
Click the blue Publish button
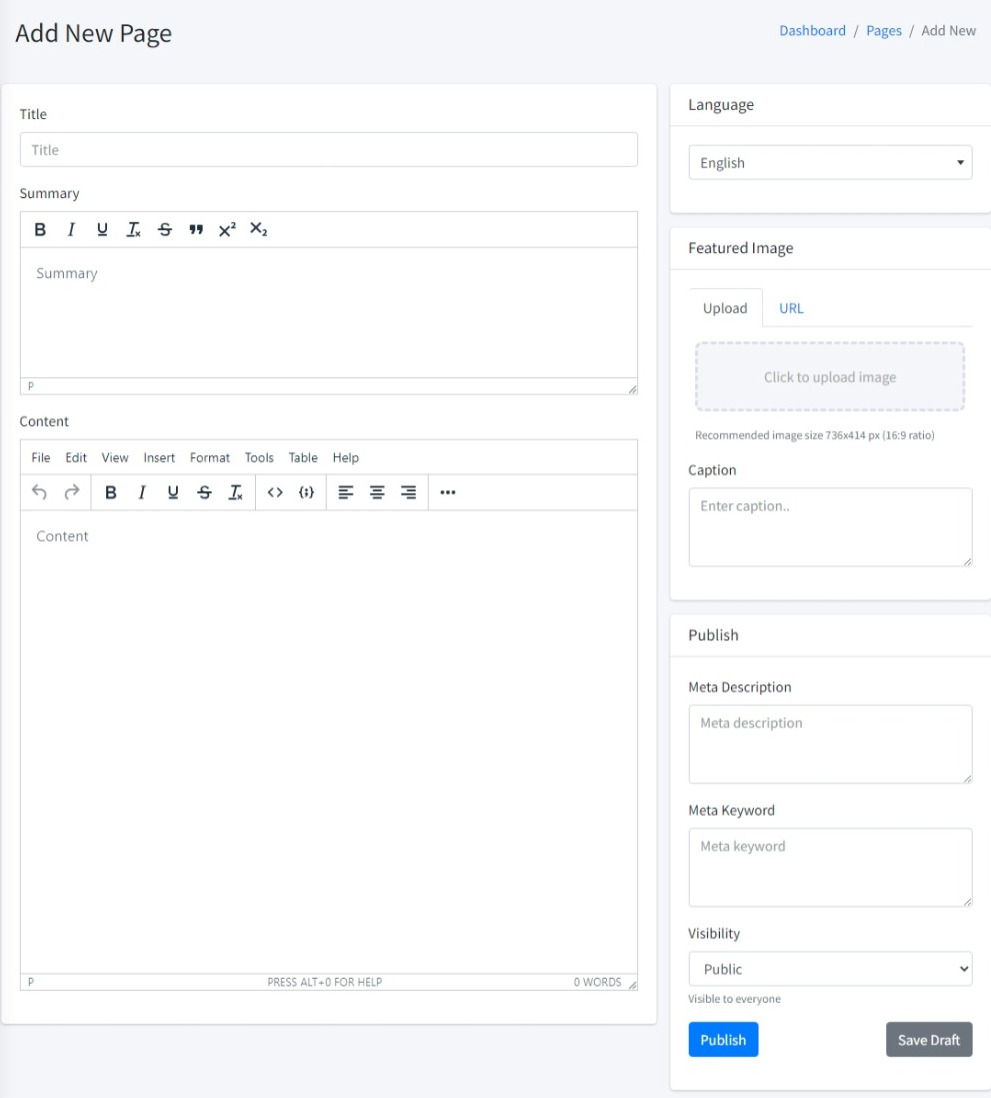(x=723, y=1040)
